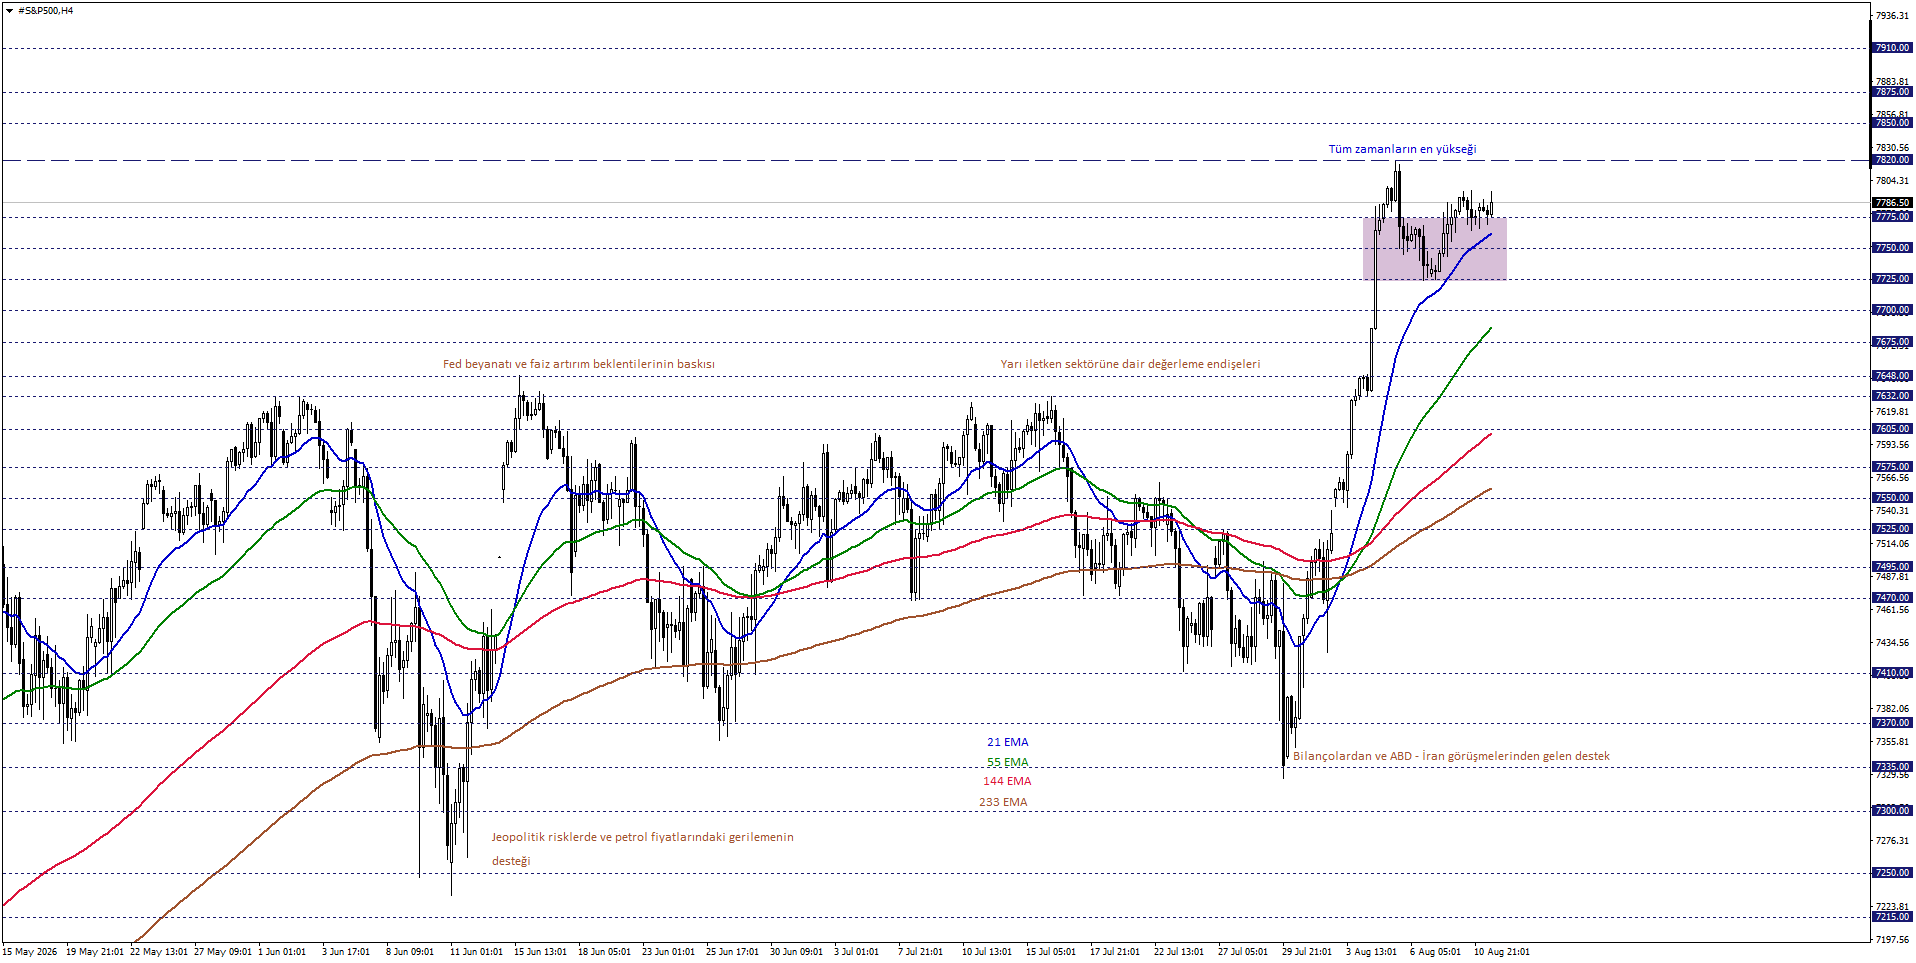Click the '30 Jun 09:01' time axis label
The width and height of the screenshot is (1916, 963).
tap(796, 952)
